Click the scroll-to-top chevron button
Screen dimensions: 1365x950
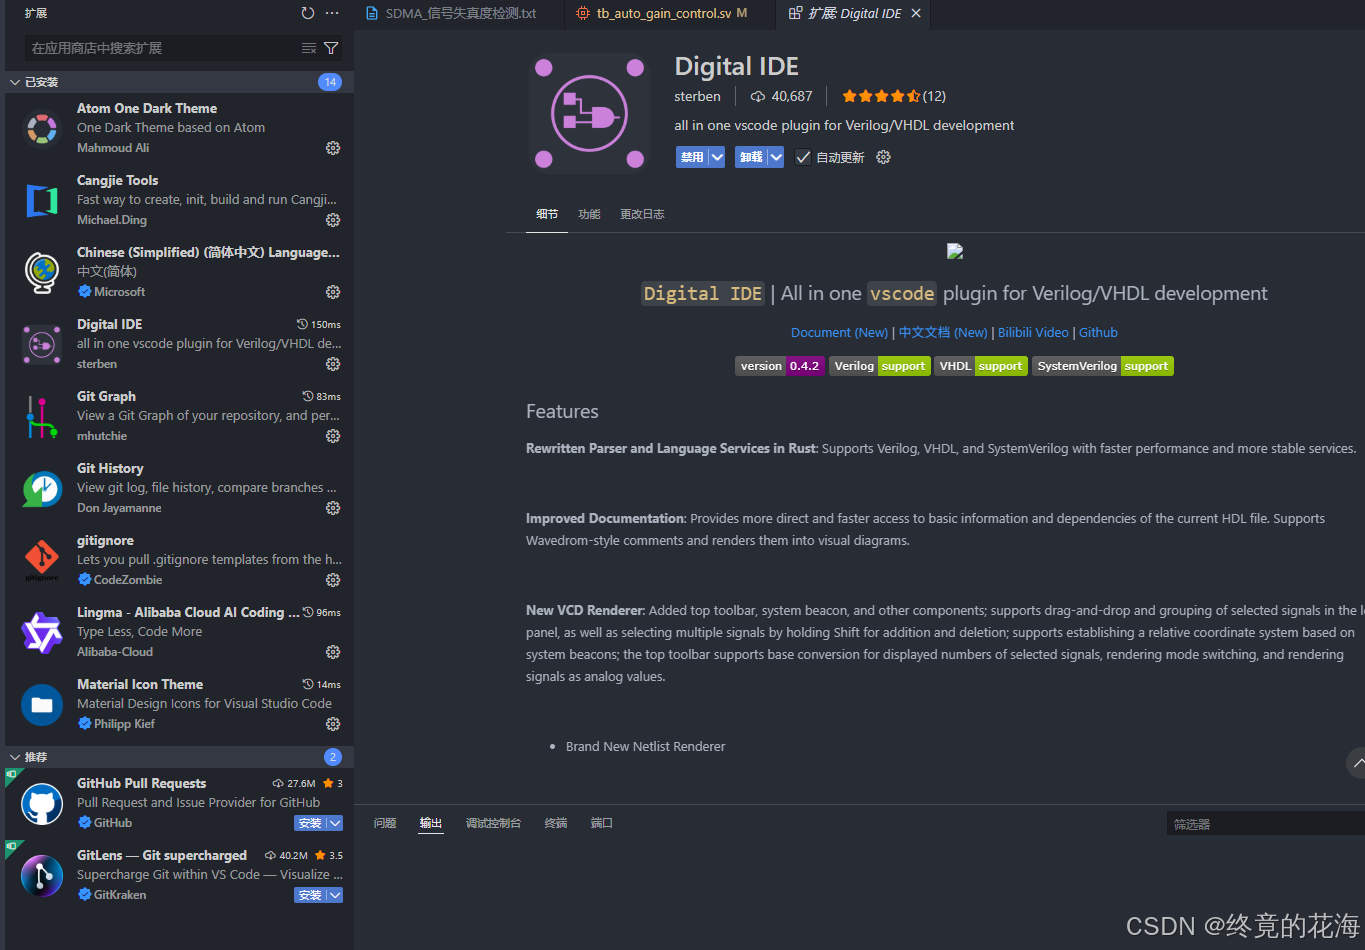point(1356,763)
